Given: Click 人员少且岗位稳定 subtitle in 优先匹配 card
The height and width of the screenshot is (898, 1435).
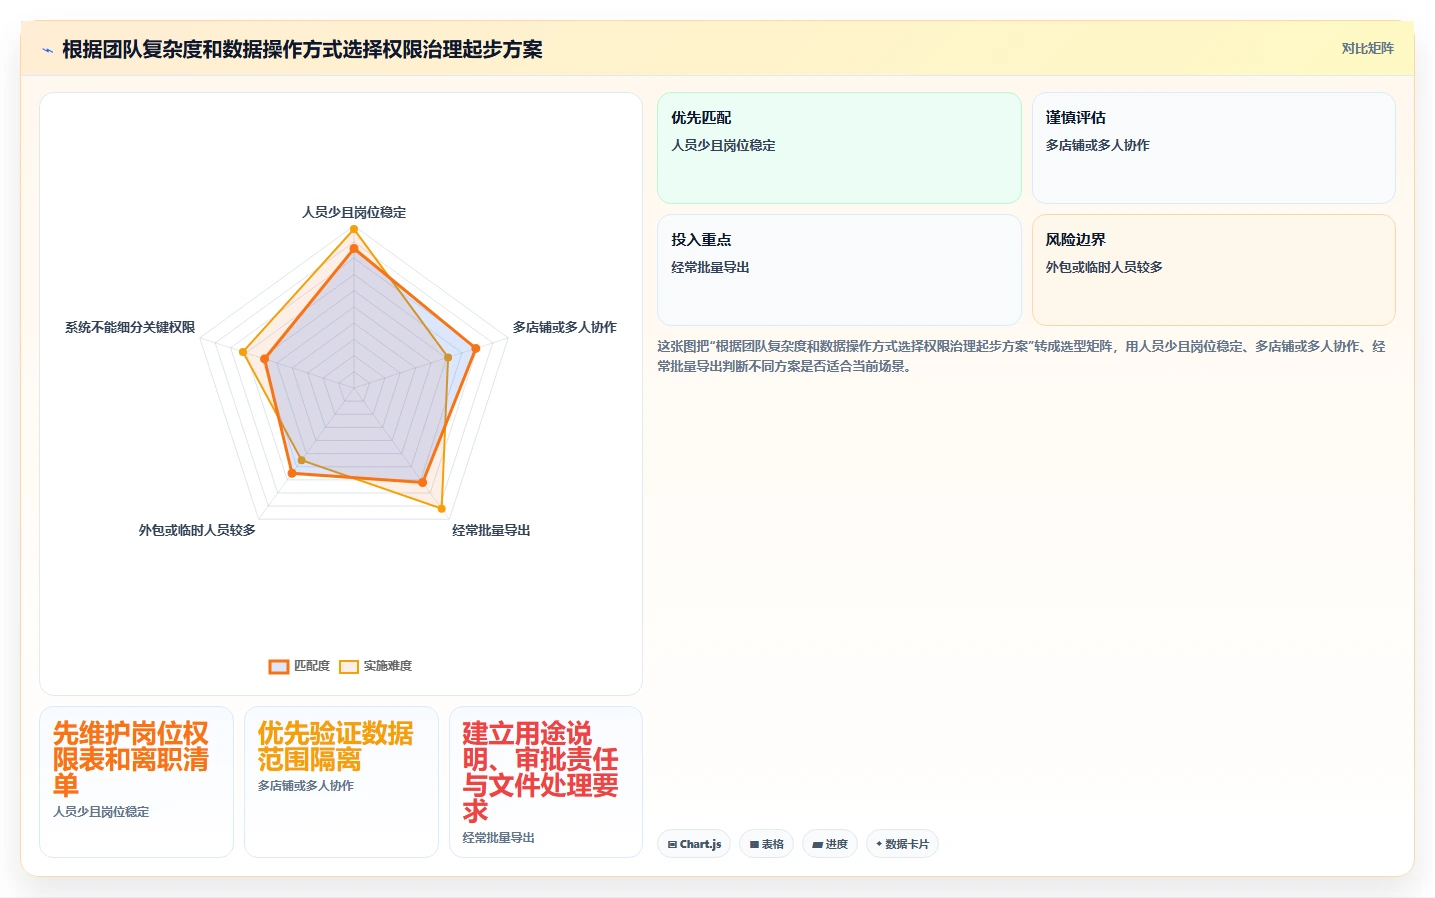Looking at the screenshot, I should 723,145.
